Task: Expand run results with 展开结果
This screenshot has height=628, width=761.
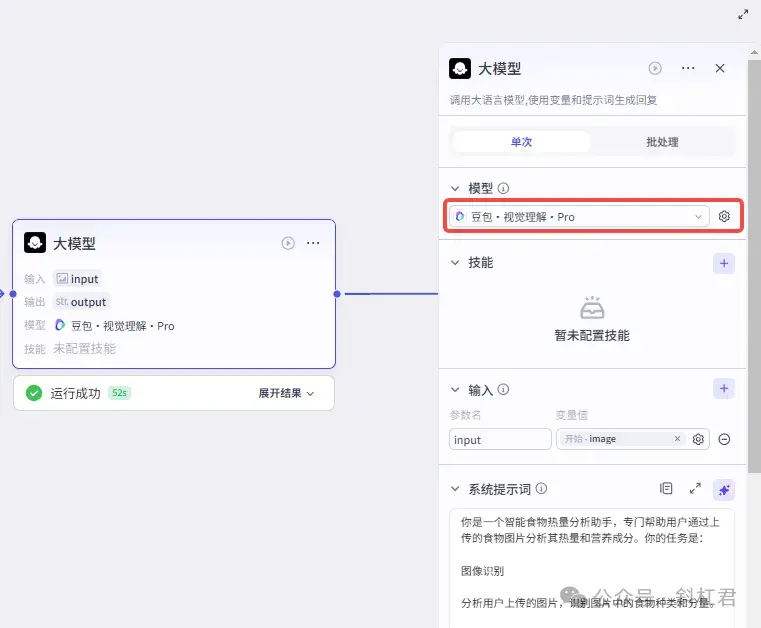Action: pos(286,393)
